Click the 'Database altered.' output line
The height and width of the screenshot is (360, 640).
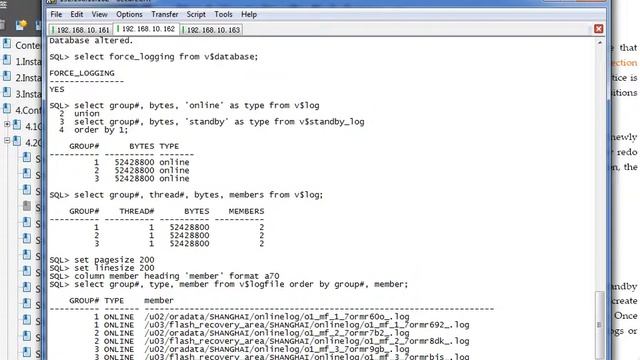[x=91, y=40]
